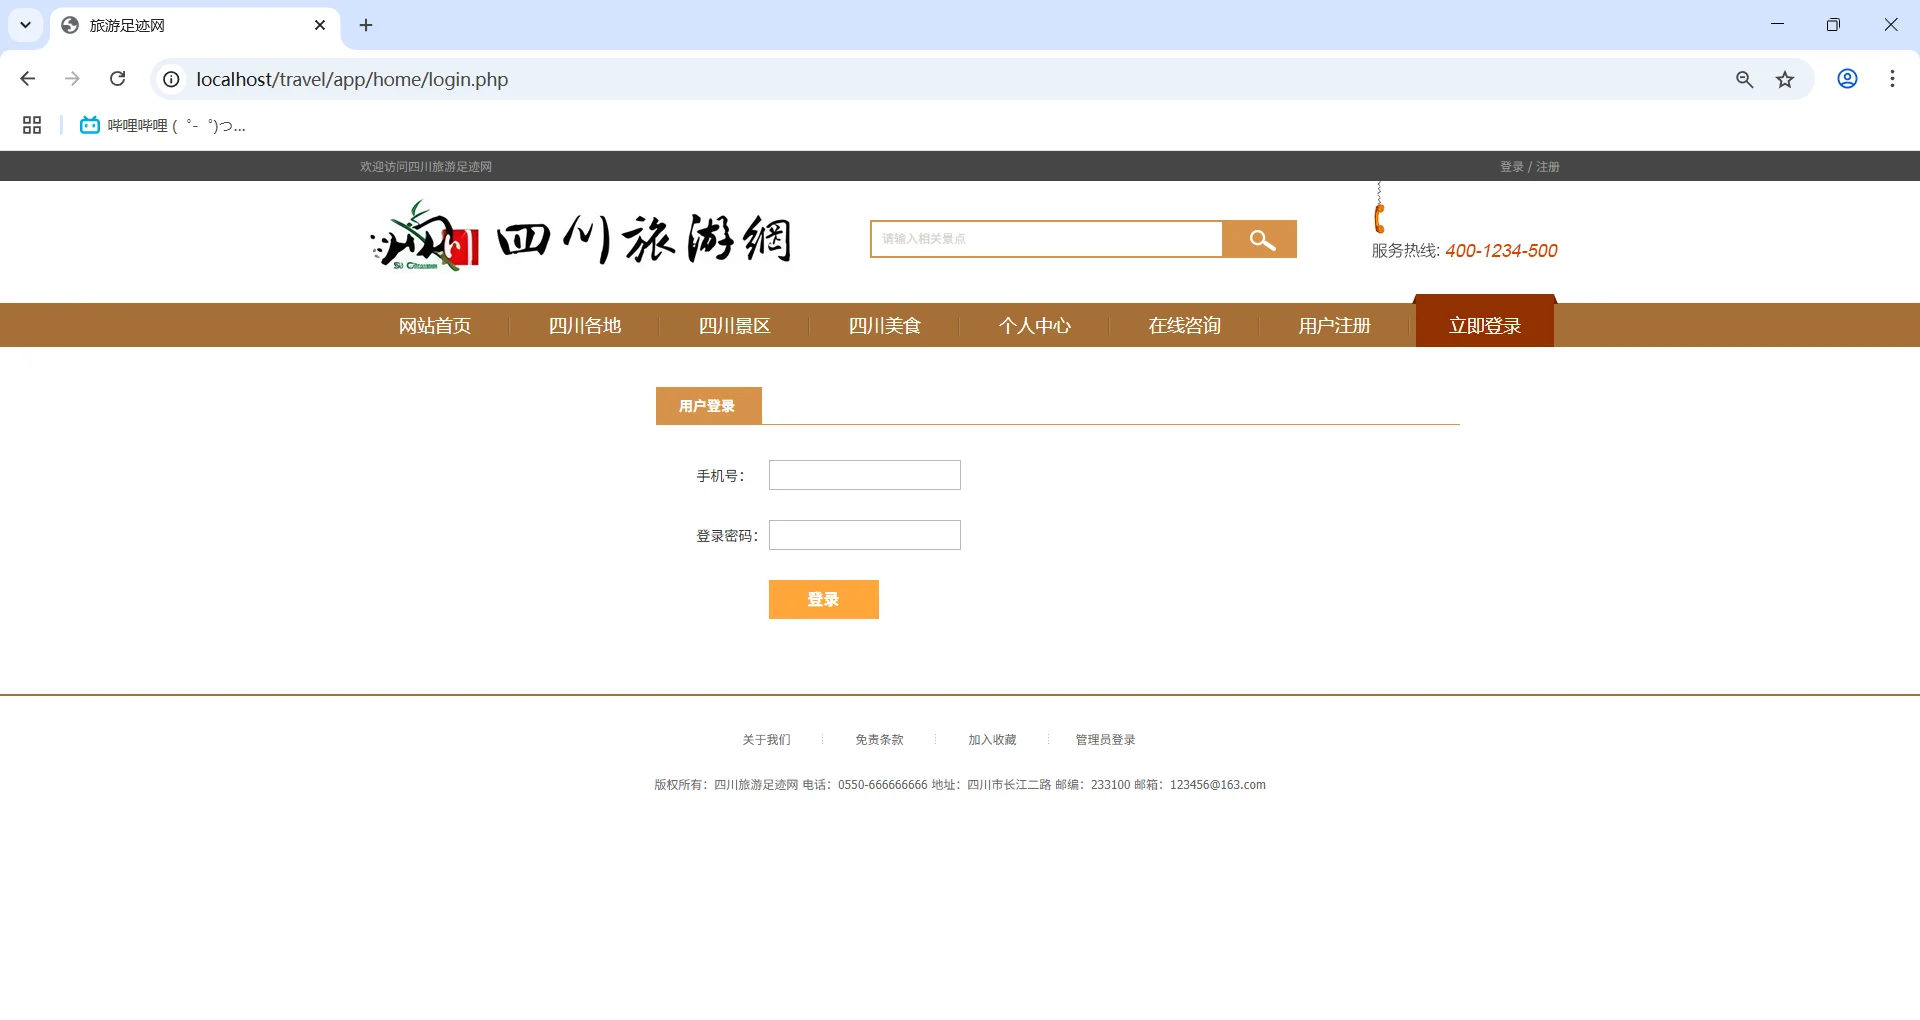Open the browser zoom control in address bar
Image resolution: width=1920 pixels, height=1020 pixels.
click(x=1745, y=79)
